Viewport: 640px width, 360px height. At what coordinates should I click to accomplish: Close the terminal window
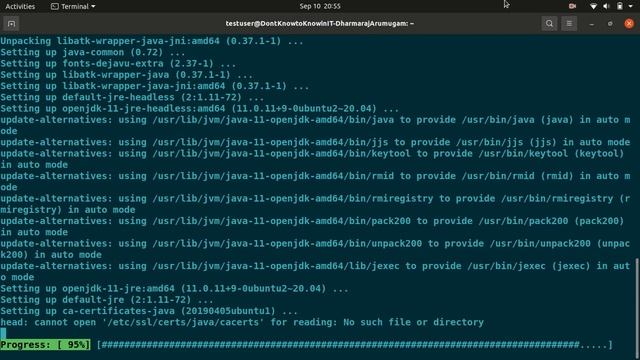(x=629, y=24)
